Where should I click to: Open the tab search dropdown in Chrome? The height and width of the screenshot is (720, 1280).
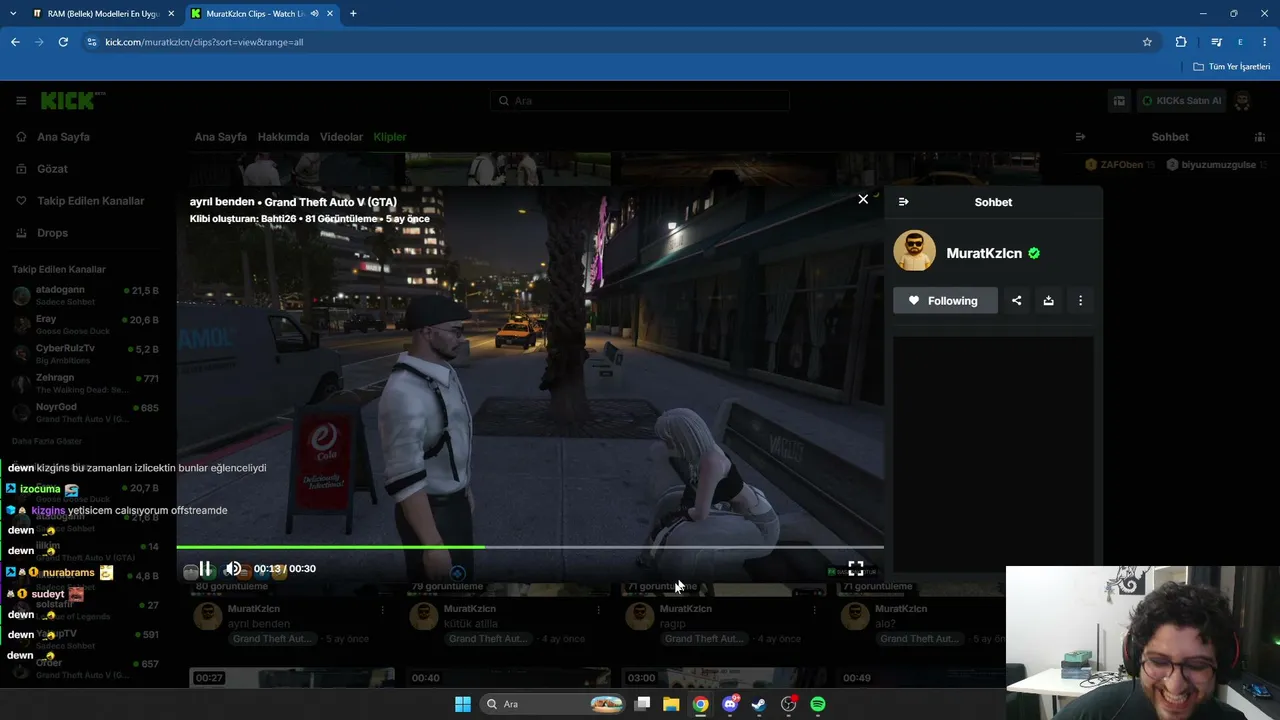pyautogui.click(x=13, y=14)
